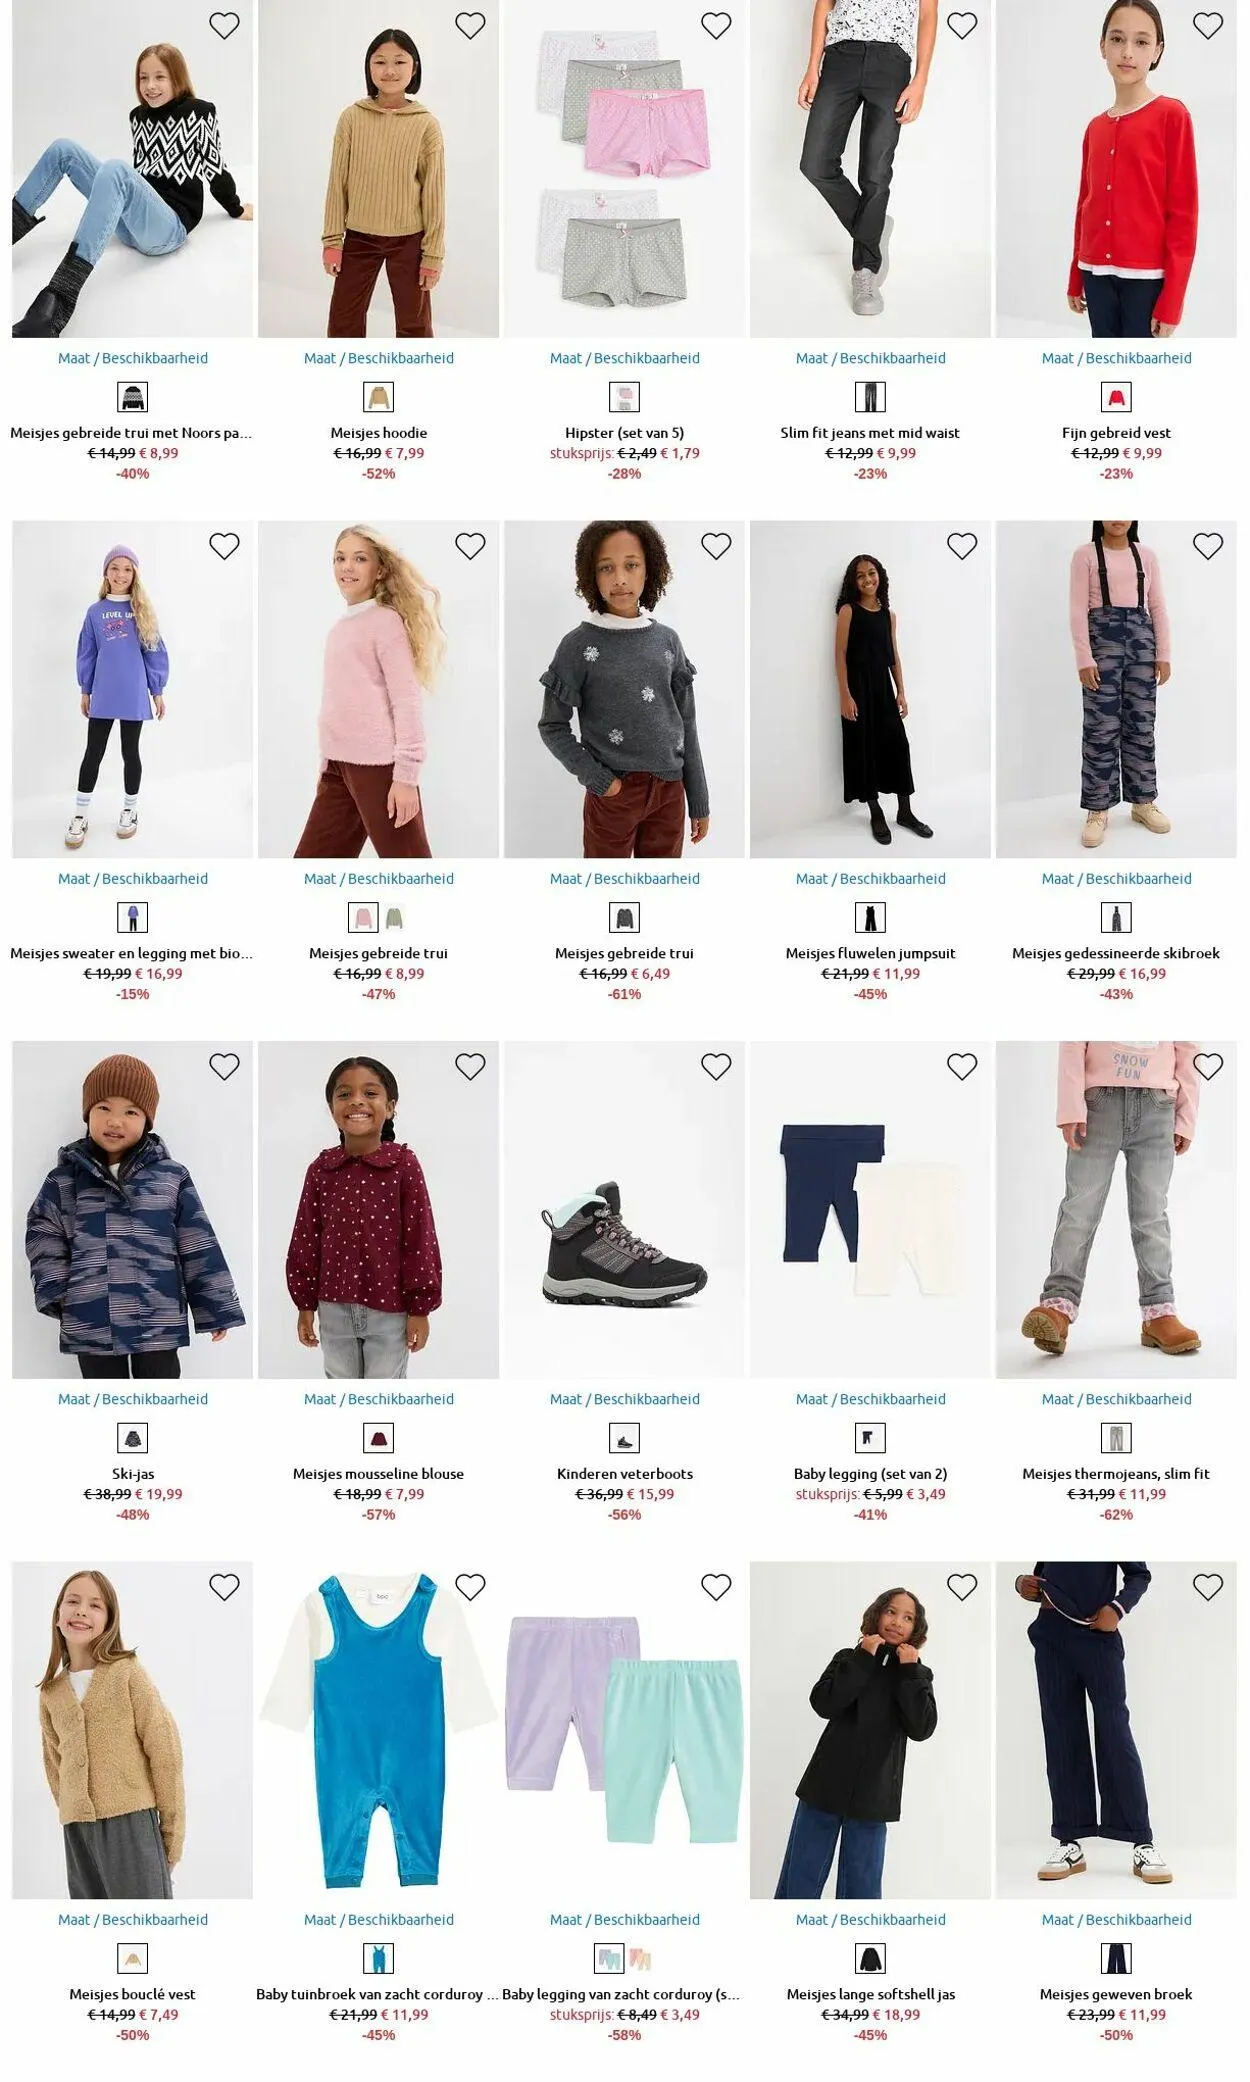Open the Baby legging (set van 2) title
The image size is (1250, 2082).
[x=871, y=1473]
